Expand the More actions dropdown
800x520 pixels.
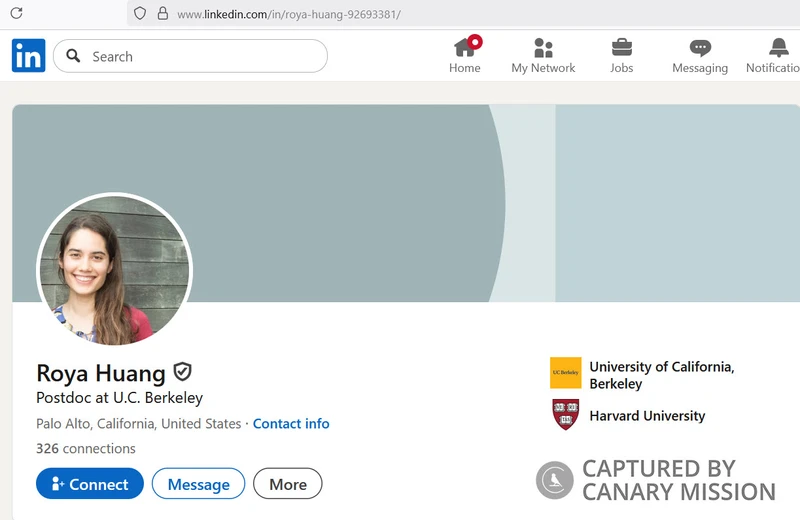pyautogui.click(x=288, y=484)
